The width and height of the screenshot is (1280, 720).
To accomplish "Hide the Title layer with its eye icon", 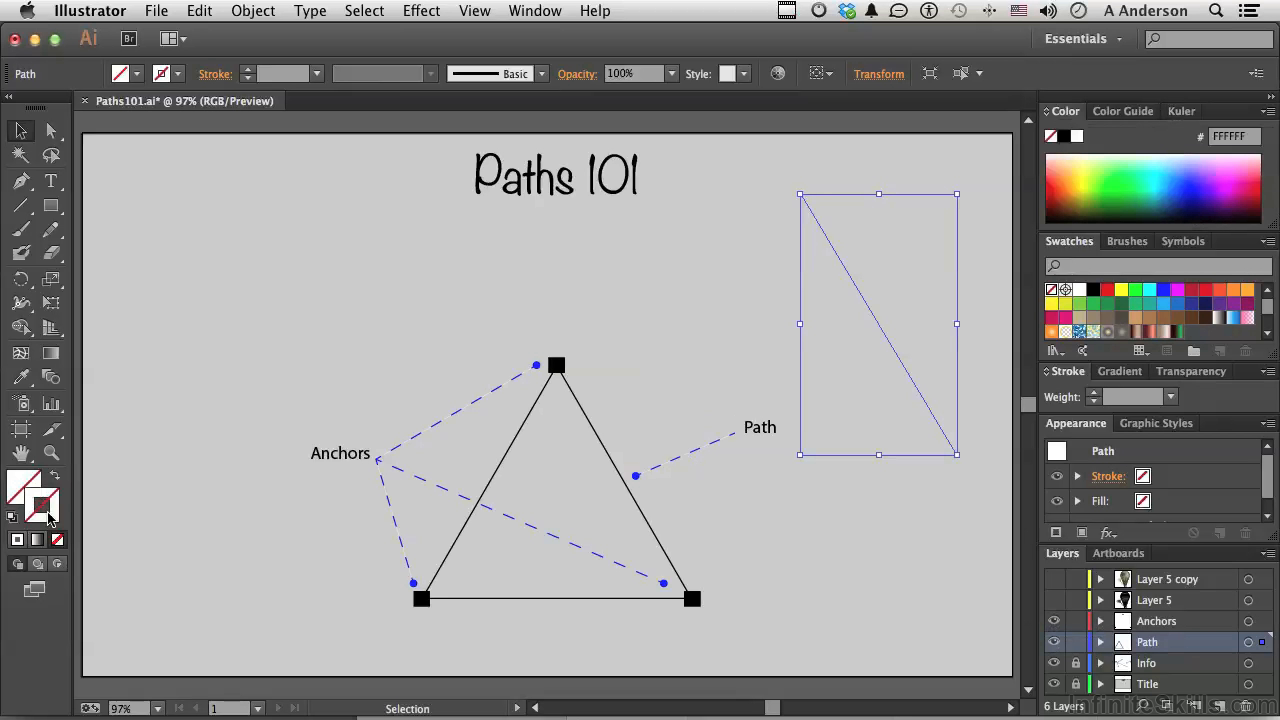I will point(1054,684).
